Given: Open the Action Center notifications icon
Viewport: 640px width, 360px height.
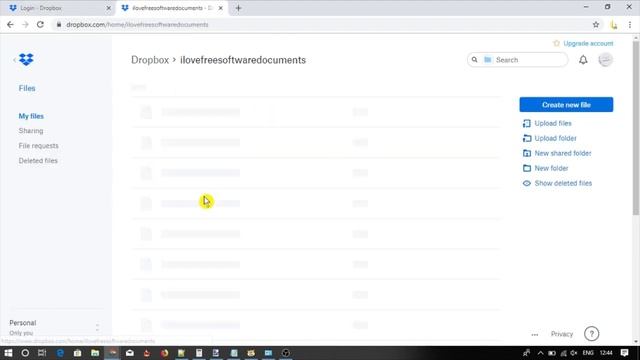Looking at the screenshot, I should click(x=624, y=353).
